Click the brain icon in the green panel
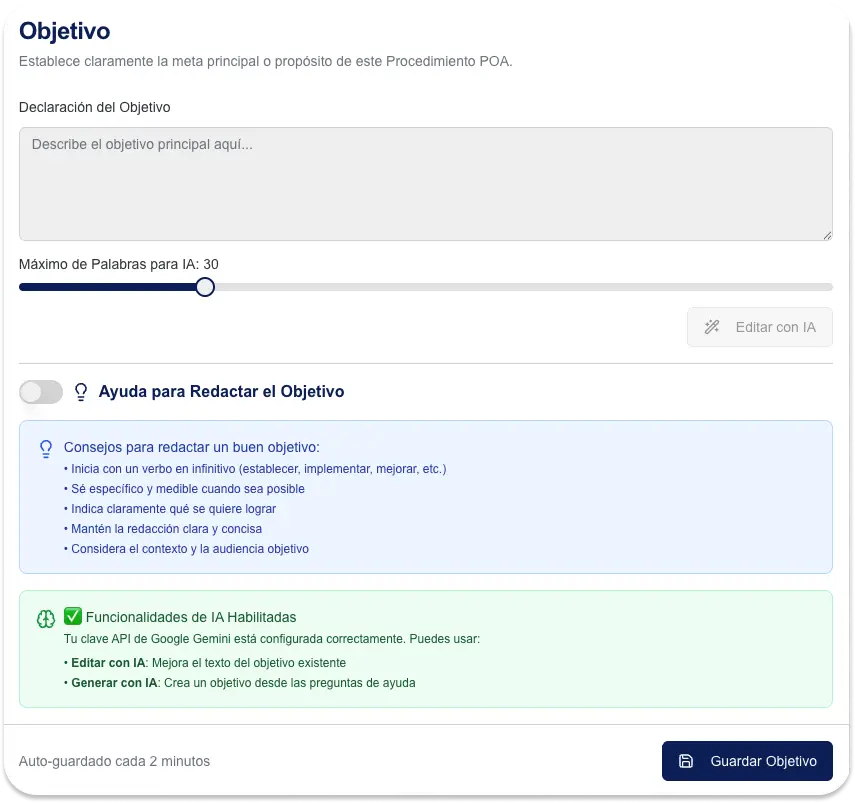This screenshot has height=803, width=855. pyautogui.click(x=46, y=619)
